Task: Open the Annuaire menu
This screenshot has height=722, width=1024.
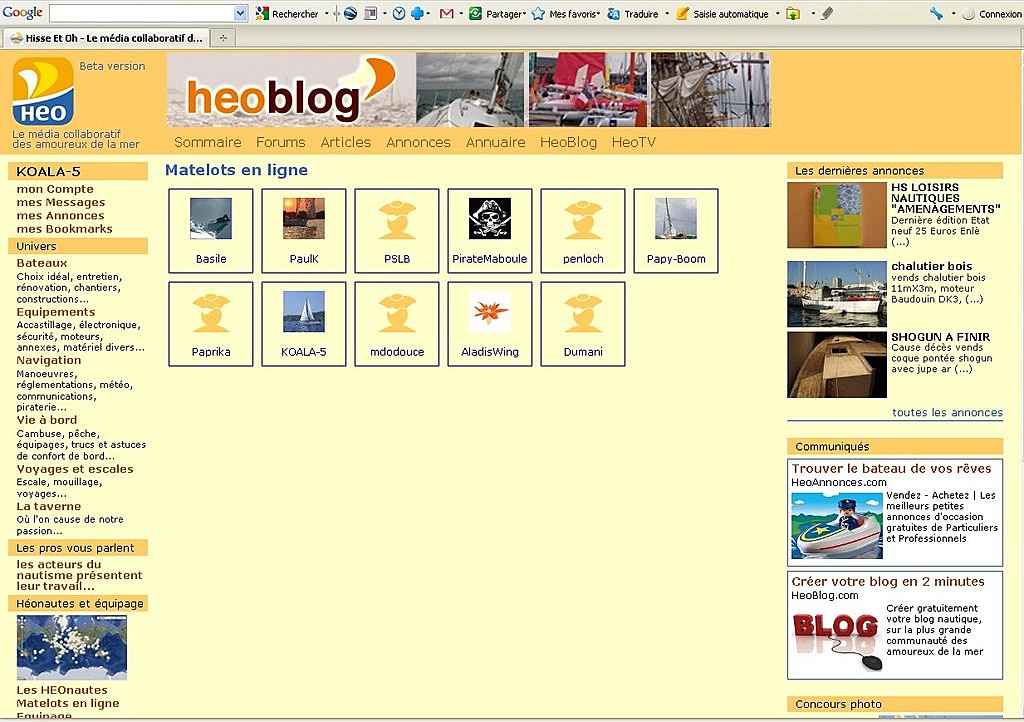Action: (496, 142)
